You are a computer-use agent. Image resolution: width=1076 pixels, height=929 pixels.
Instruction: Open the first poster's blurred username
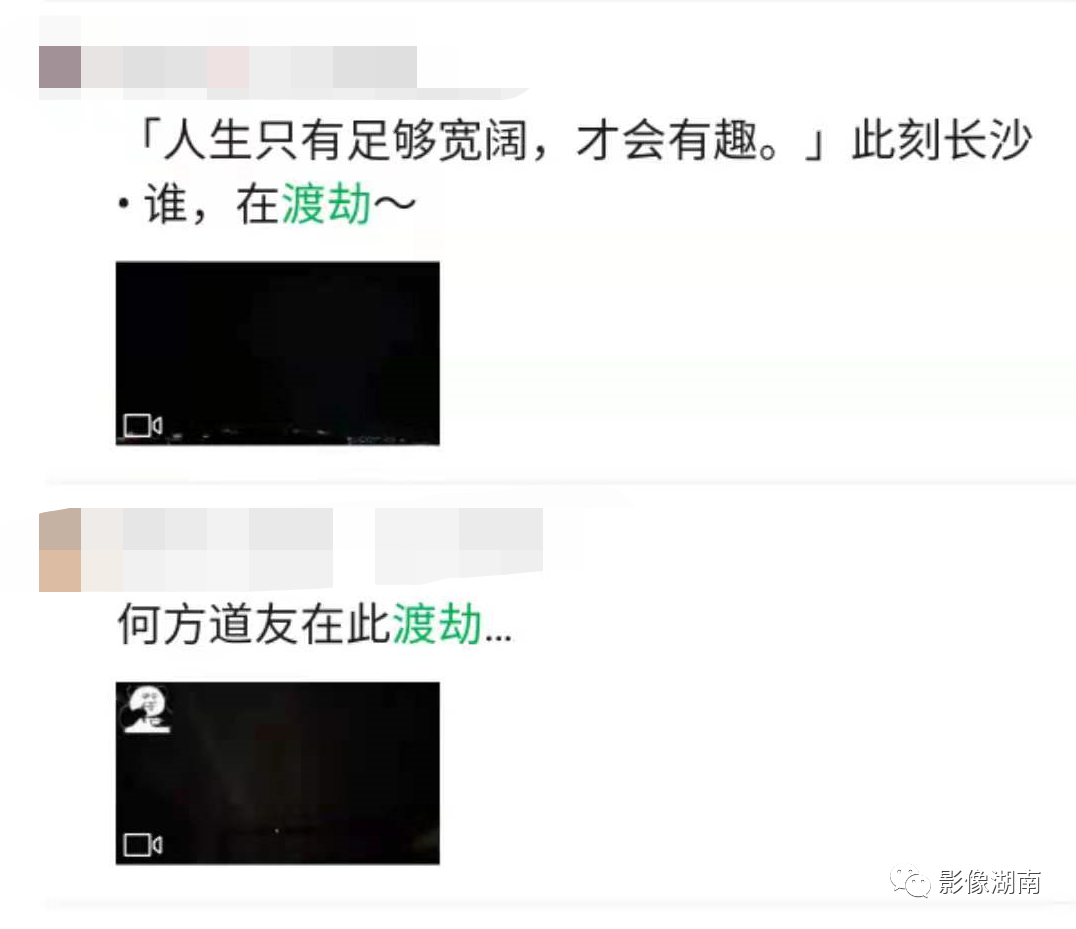coord(249,67)
